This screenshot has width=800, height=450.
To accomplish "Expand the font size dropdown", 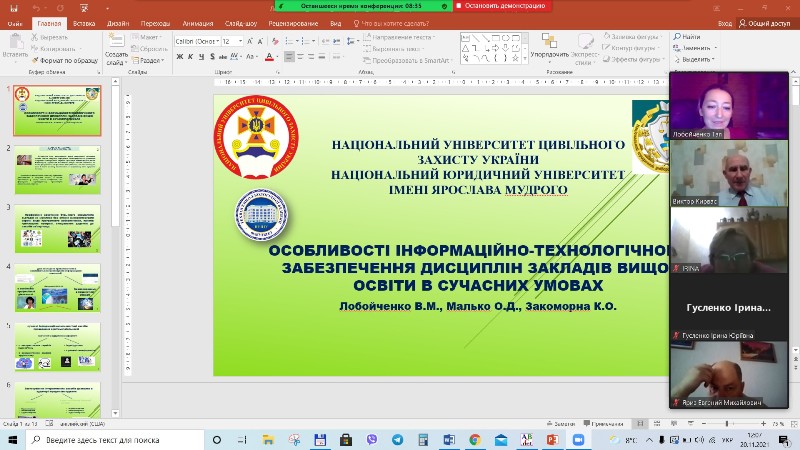I will (232, 41).
